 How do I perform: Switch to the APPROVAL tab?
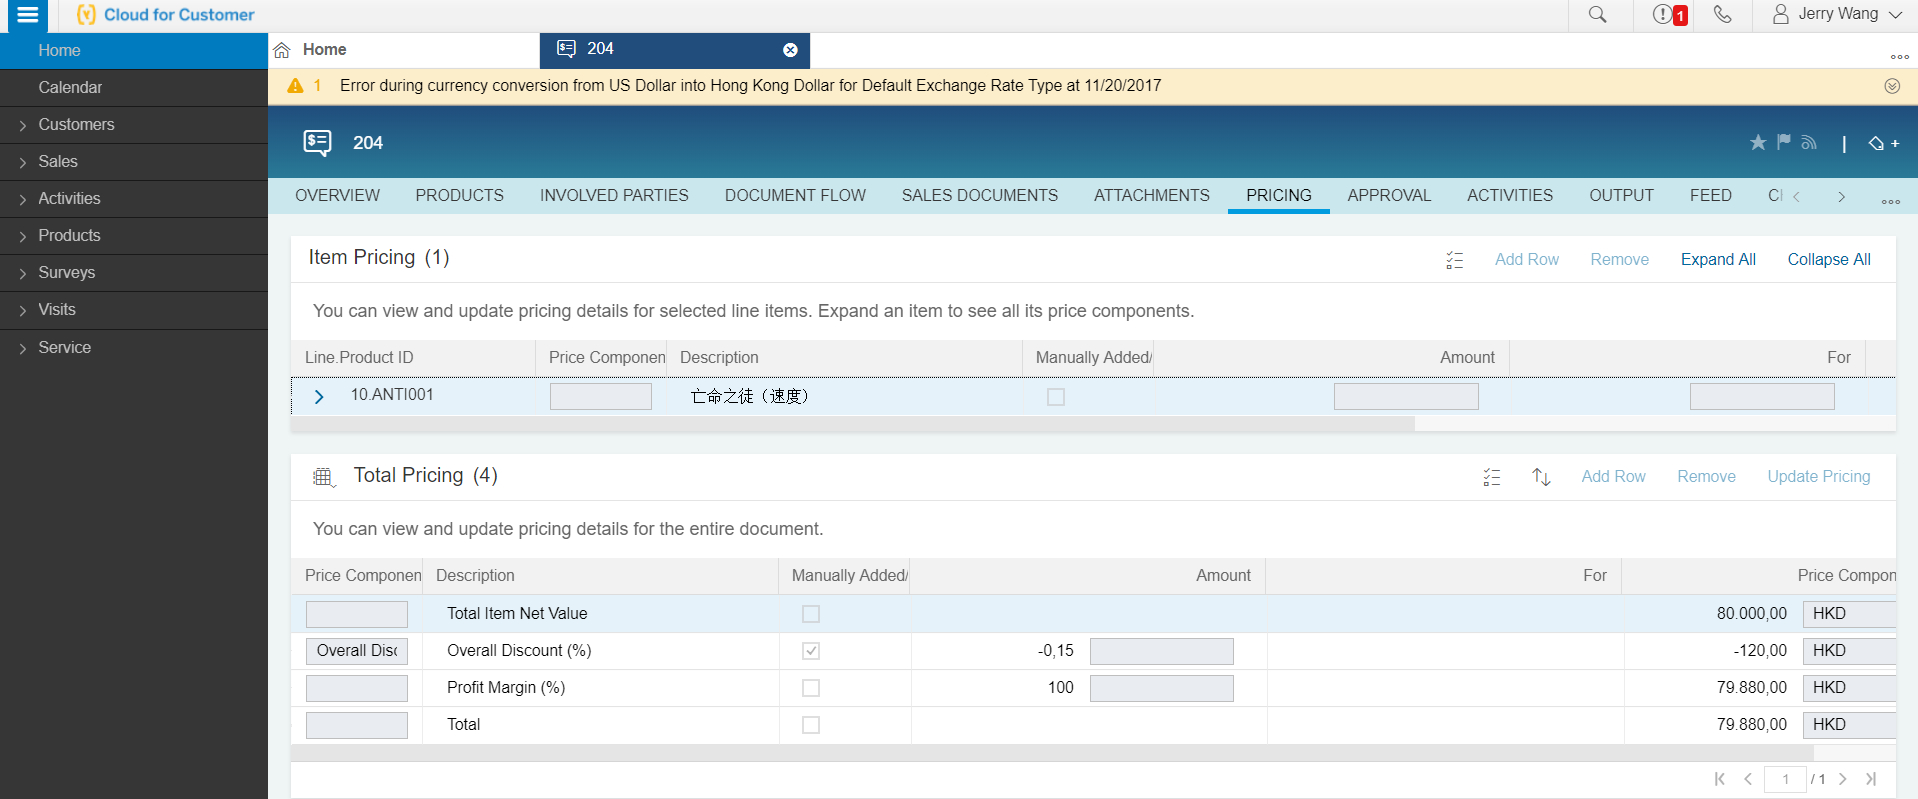1389,196
